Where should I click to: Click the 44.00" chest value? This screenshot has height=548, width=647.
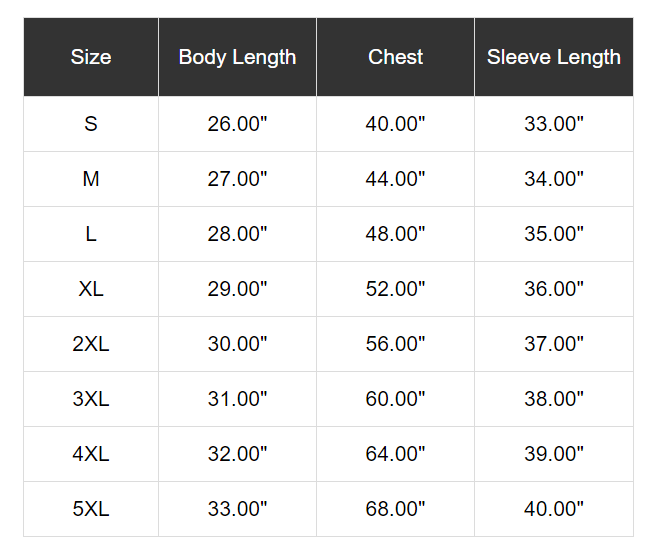point(396,179)
